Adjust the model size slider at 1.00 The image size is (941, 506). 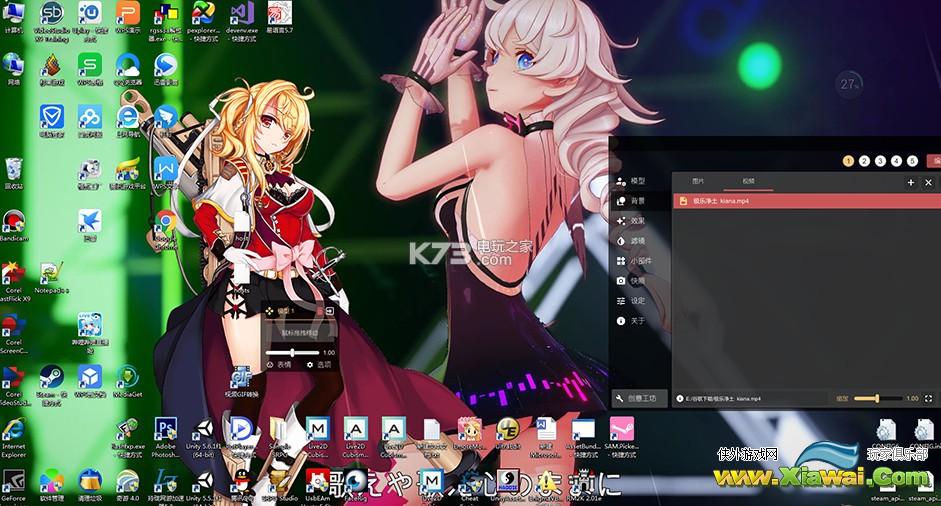(x=292, y=352)
